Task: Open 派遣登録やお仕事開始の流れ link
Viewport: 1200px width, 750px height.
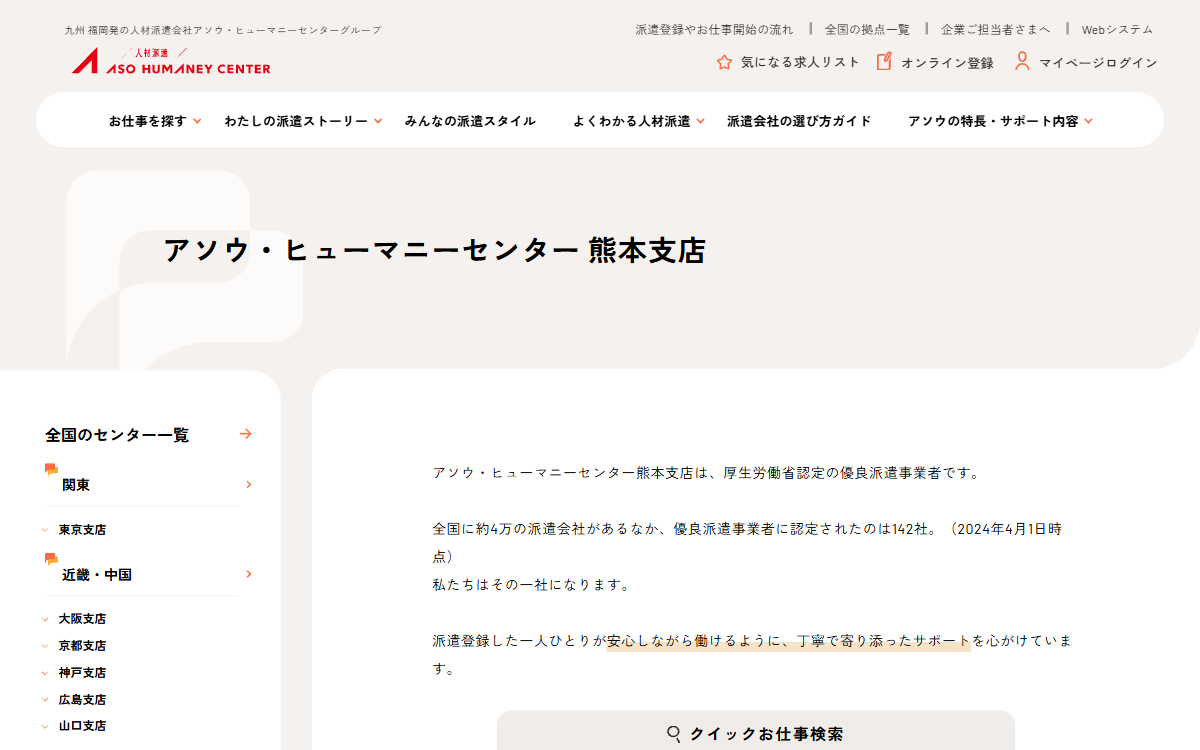Action: 714,30
